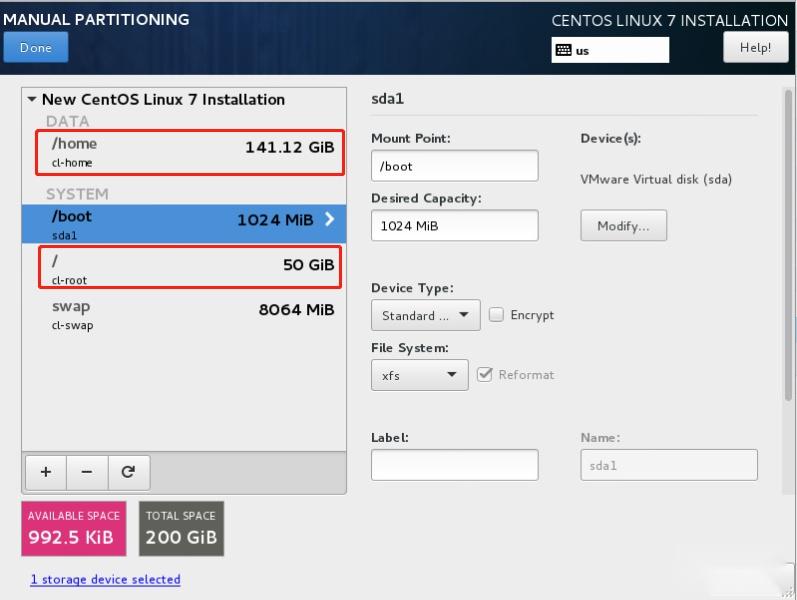
Task: Click the VMware Virtual disk (sda) text
Action: click(656, 179)
